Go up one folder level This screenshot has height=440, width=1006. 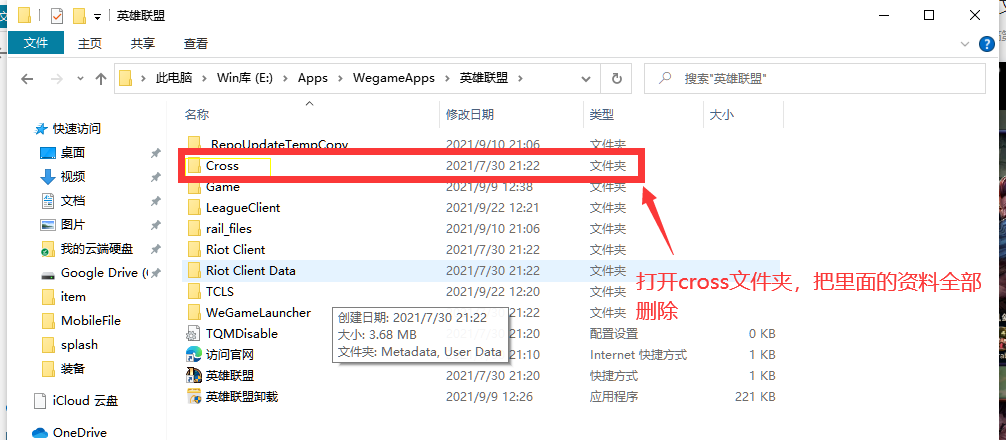pyautogui.click(x=101, y=78)
